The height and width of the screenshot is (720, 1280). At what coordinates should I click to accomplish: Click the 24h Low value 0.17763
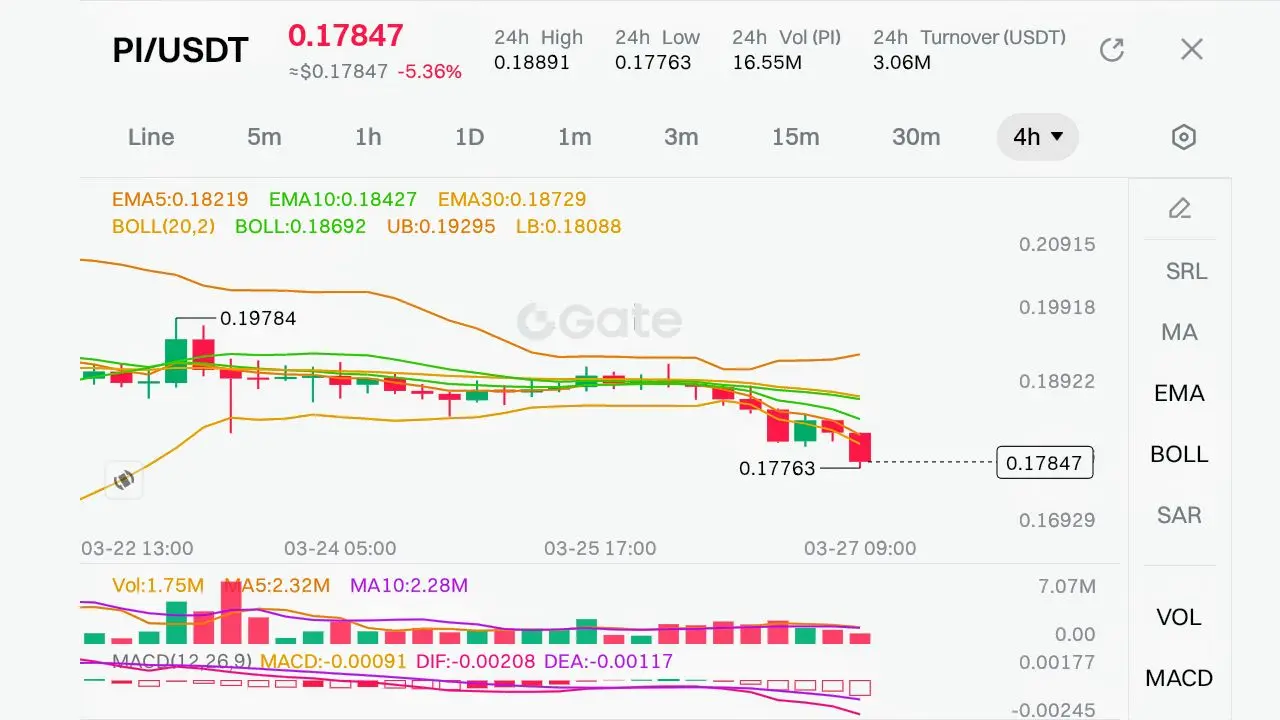pos(653,62)
